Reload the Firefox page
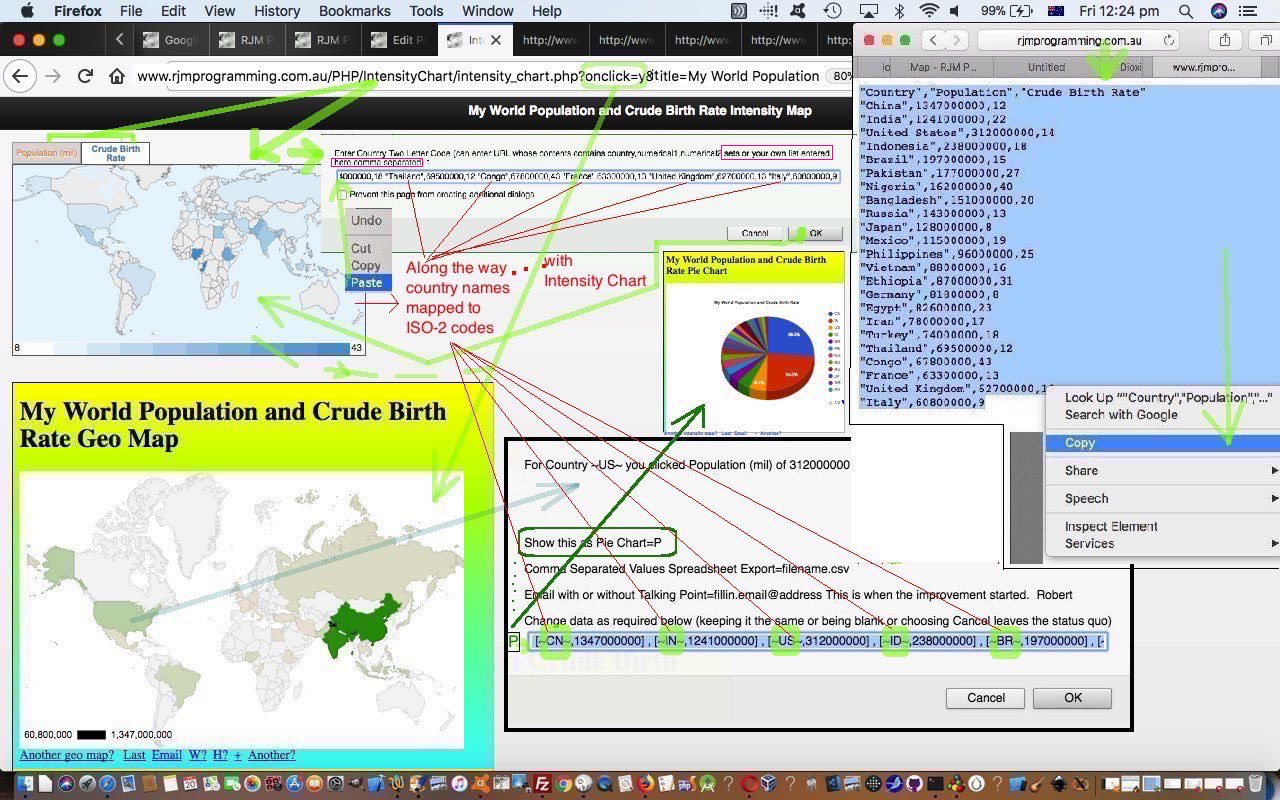1280x800 pixels. (x=85, y=76)
